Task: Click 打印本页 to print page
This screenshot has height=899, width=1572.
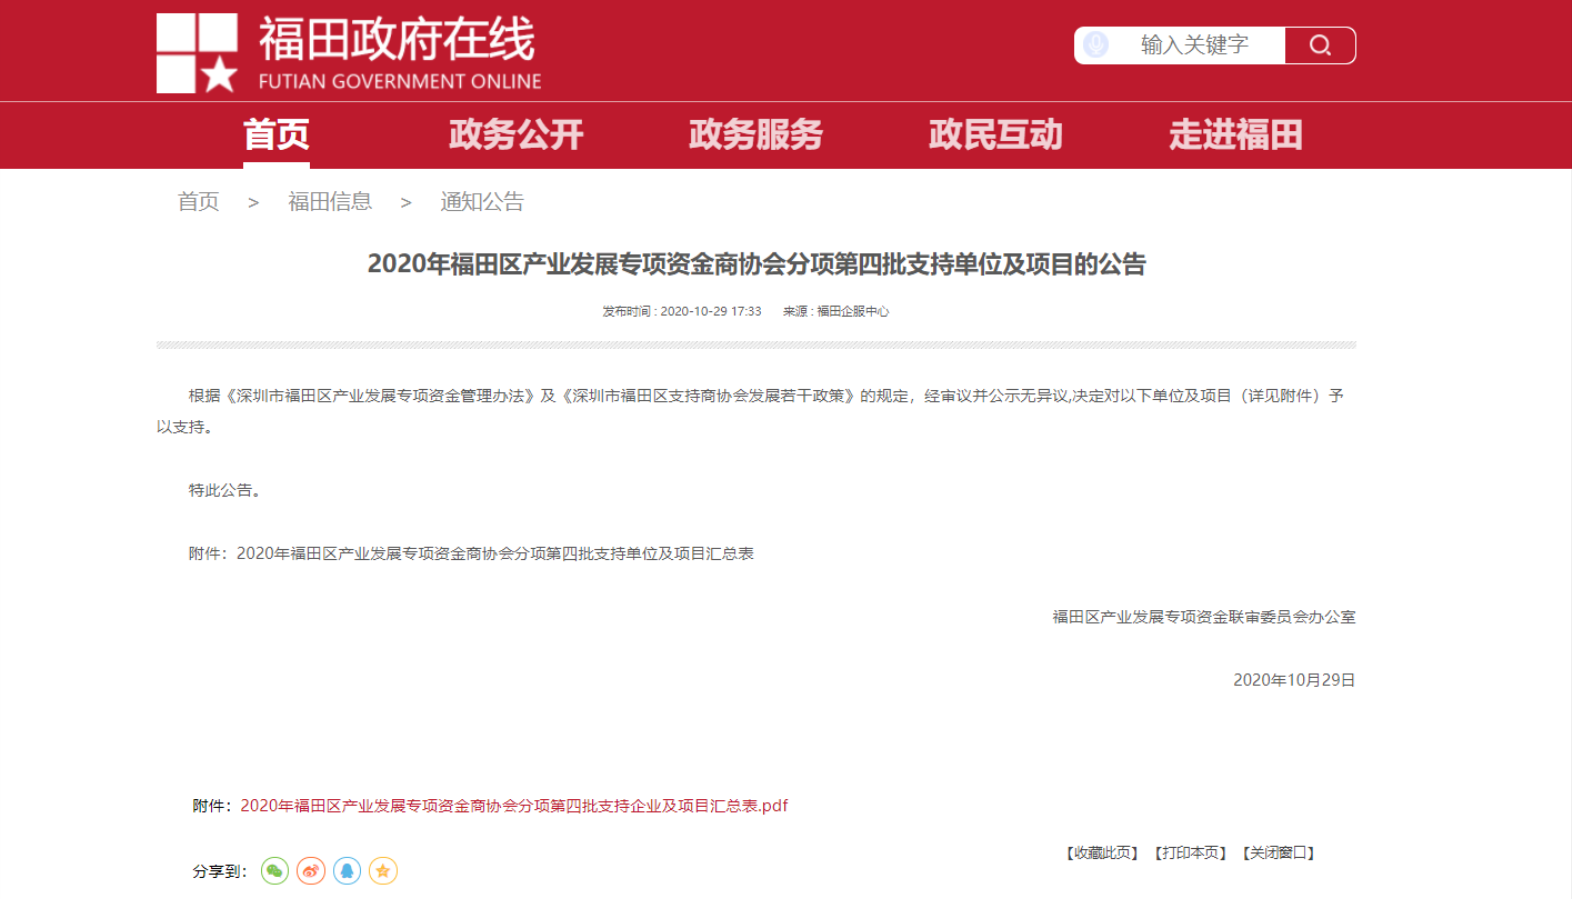Action: [x=1190, y=853]
